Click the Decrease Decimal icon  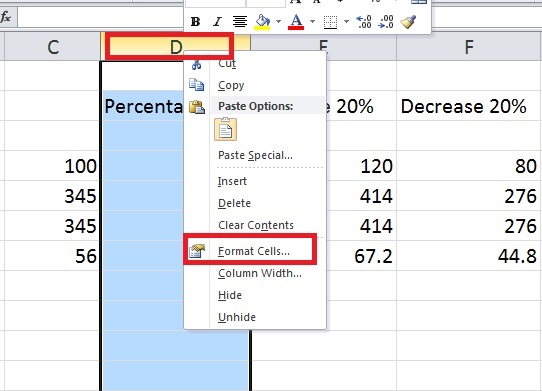tap(386, 22)
